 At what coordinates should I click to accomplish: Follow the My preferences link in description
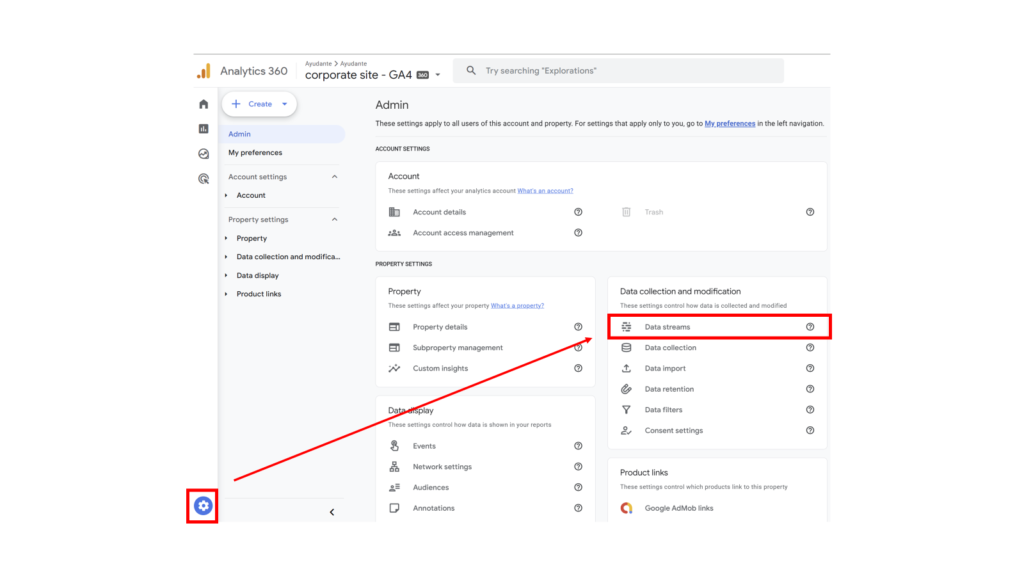(x=729, y=123)
